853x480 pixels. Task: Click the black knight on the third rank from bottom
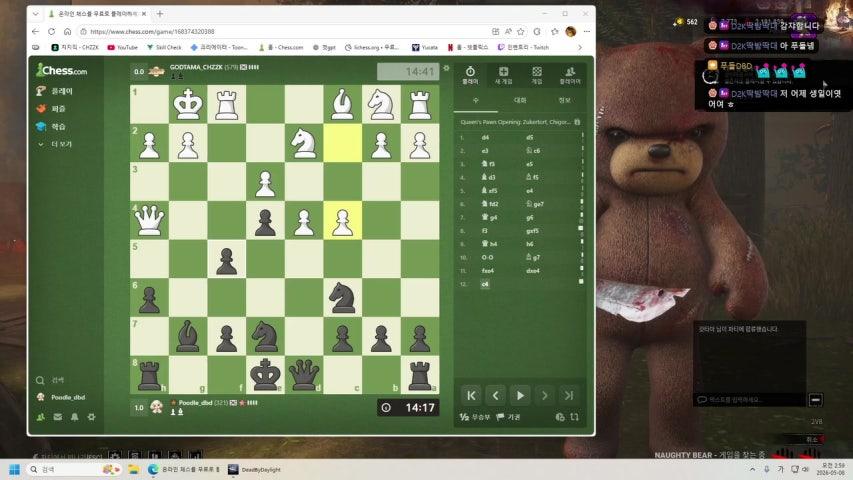tap(342, 298)
